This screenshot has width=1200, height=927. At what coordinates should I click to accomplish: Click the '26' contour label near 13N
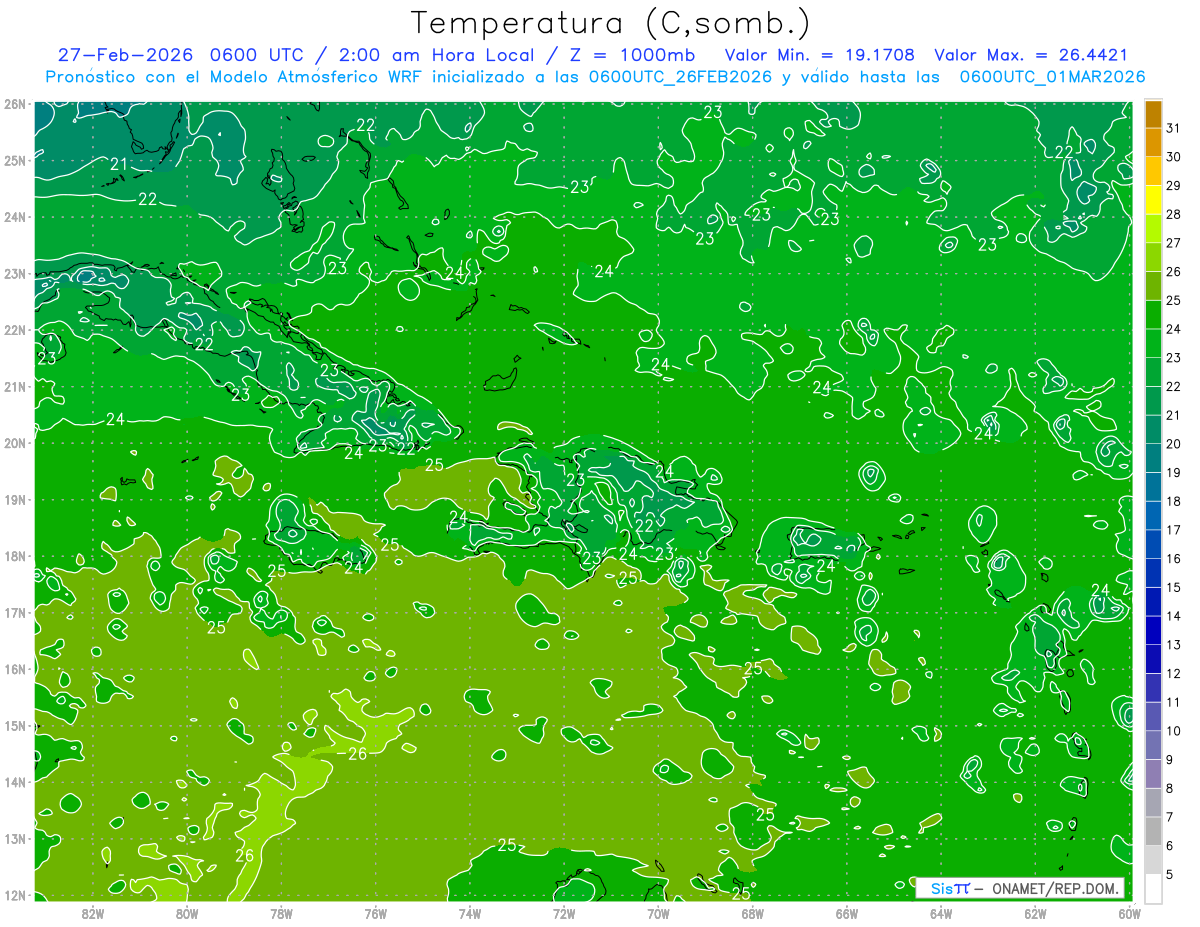tap(244, 856)
